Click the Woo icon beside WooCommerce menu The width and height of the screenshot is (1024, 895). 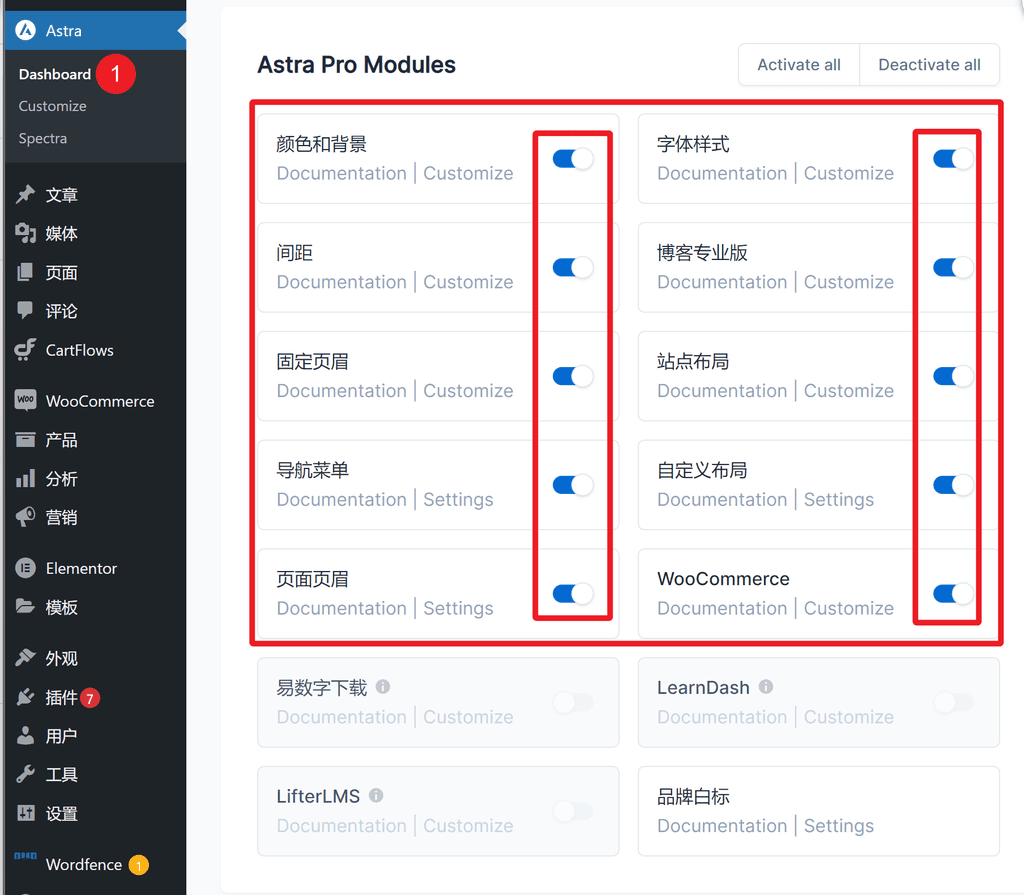click(x=25, y=400)
